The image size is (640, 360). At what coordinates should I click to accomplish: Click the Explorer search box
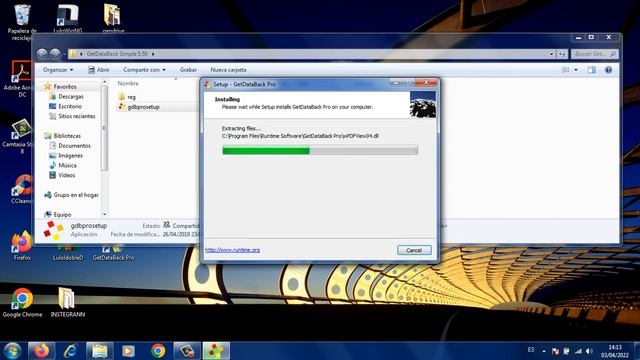point(594,53)
